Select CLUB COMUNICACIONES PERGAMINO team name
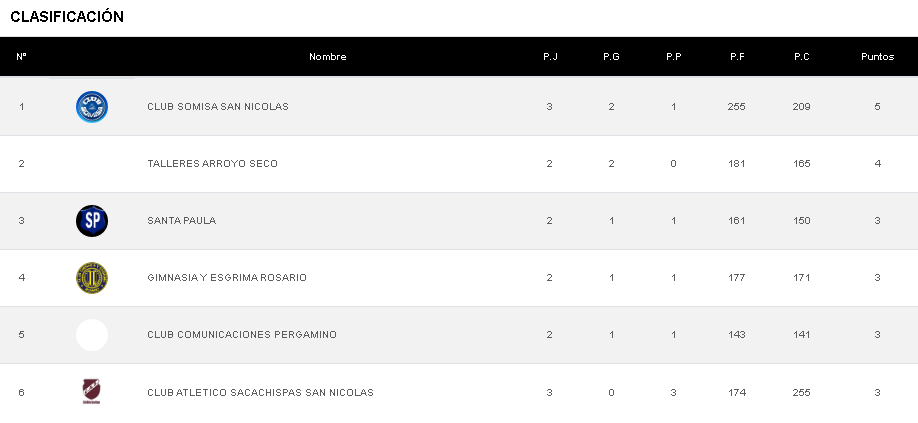This screenshot has height=423, width=918. pos(241,335)
